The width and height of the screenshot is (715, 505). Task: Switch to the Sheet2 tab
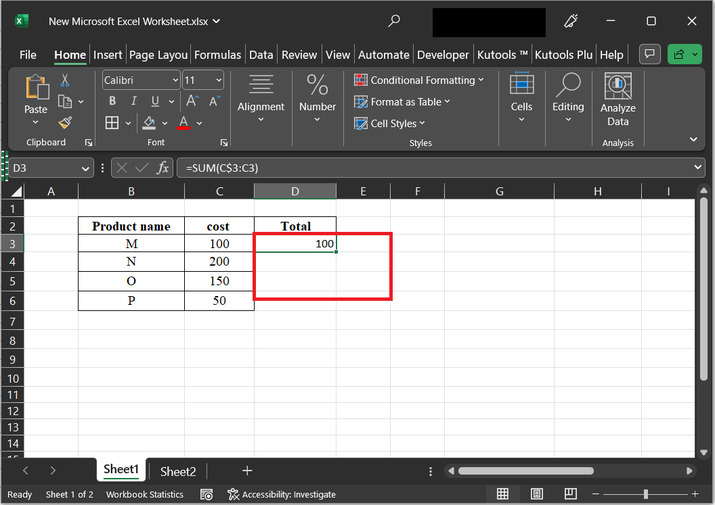178,471
